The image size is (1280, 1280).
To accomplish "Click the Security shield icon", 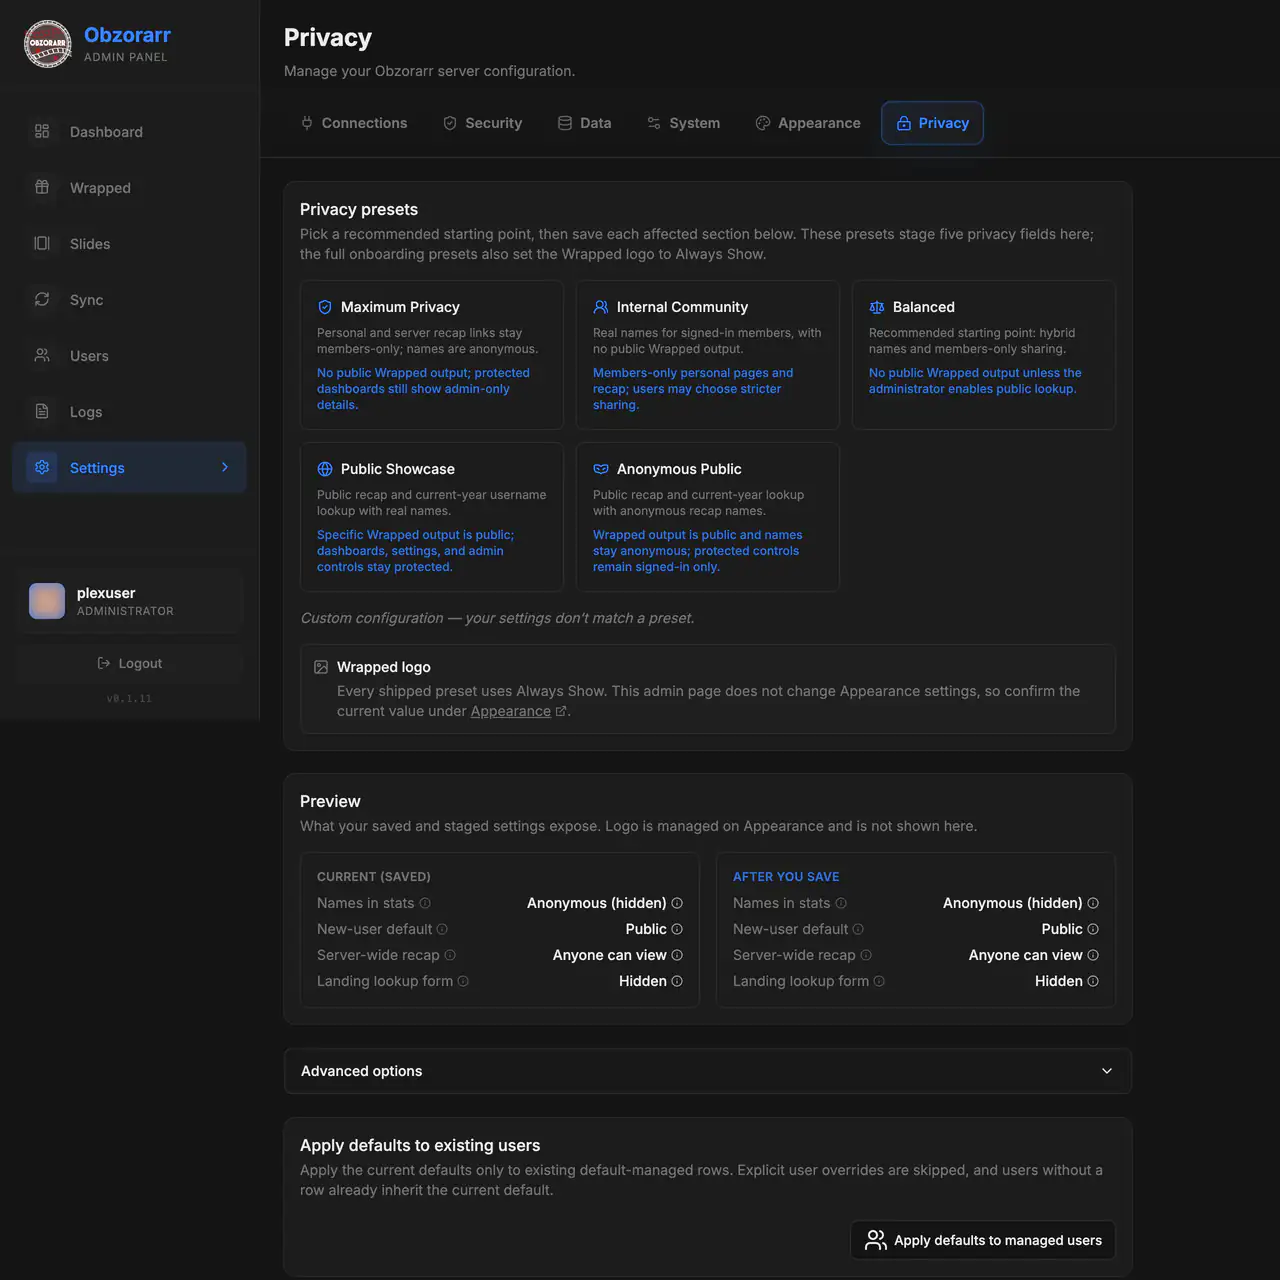I will pos(450,123).
